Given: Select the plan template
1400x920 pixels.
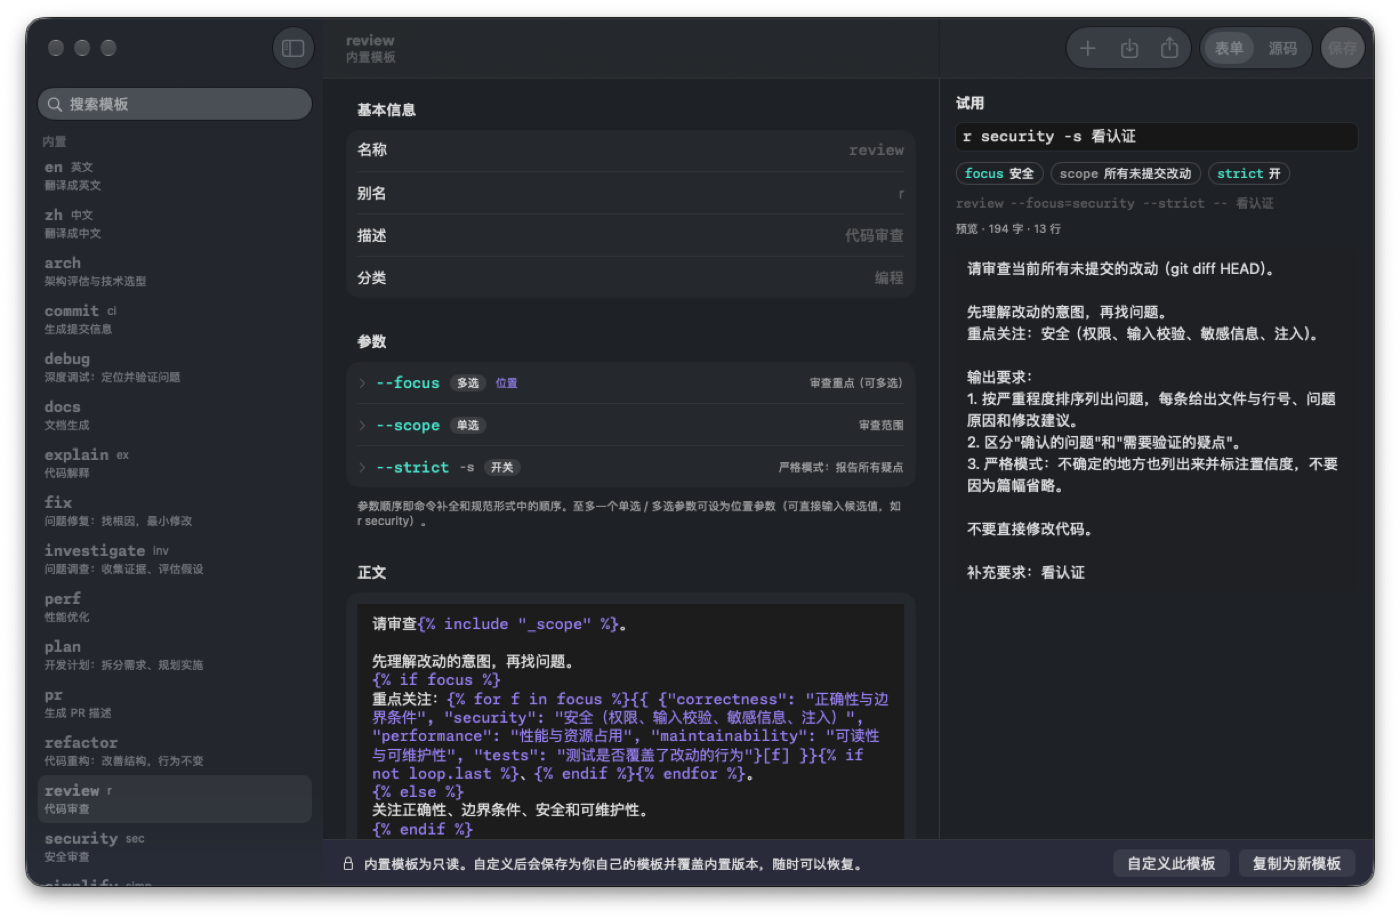Looking at the screenshot, I should (175, 655).
